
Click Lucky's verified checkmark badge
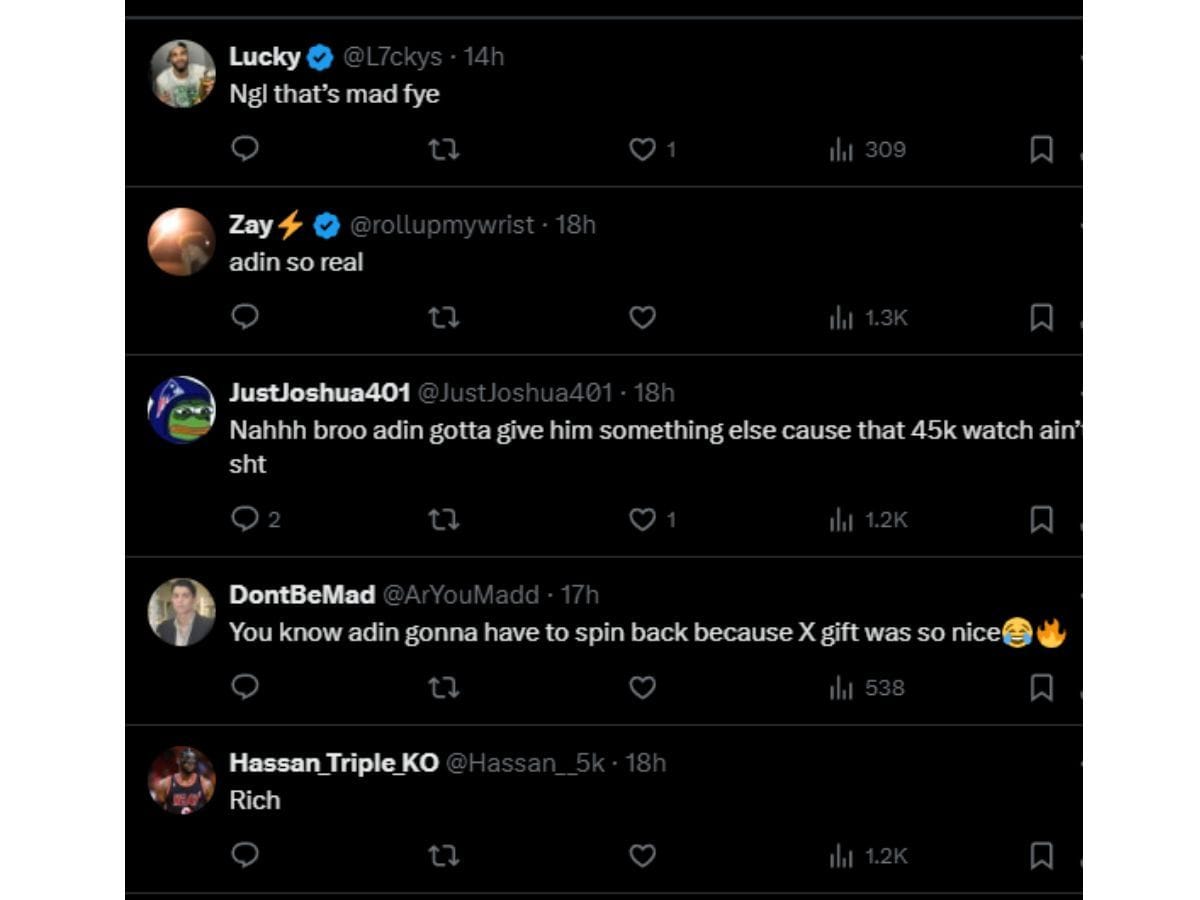point(318,57)
